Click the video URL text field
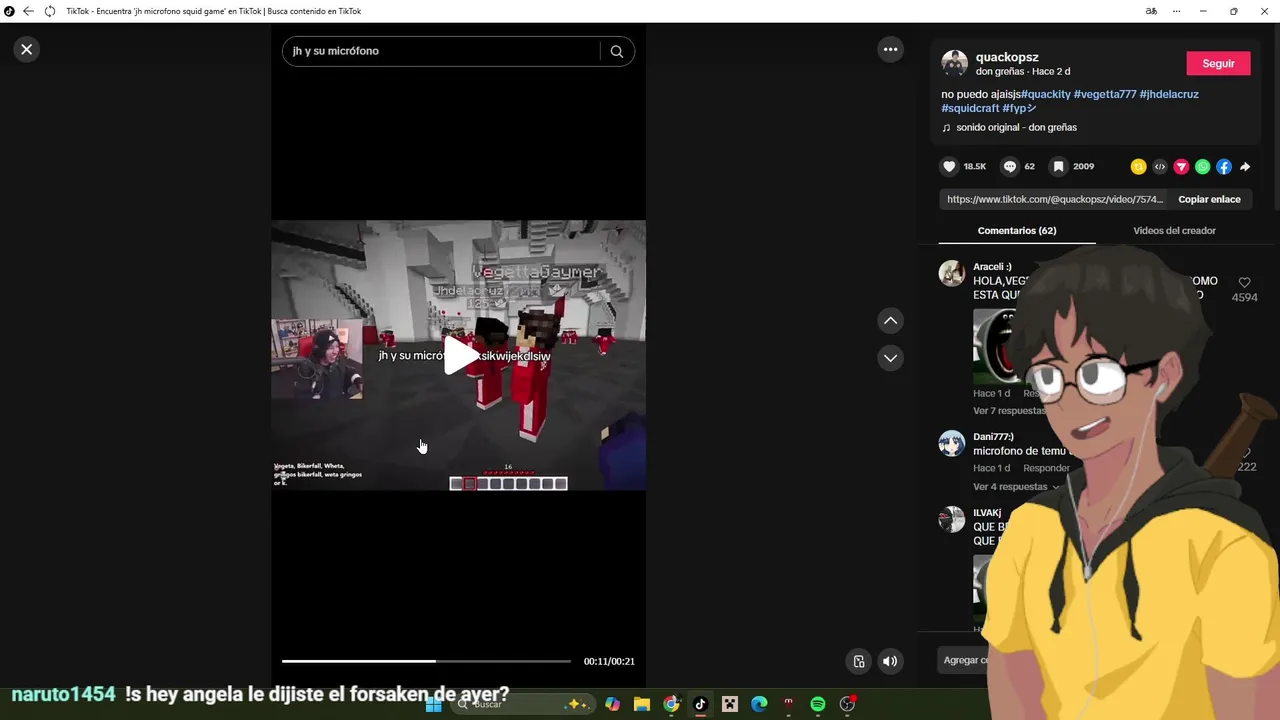Screen dimensions: 1280x720 point(1054,199)
